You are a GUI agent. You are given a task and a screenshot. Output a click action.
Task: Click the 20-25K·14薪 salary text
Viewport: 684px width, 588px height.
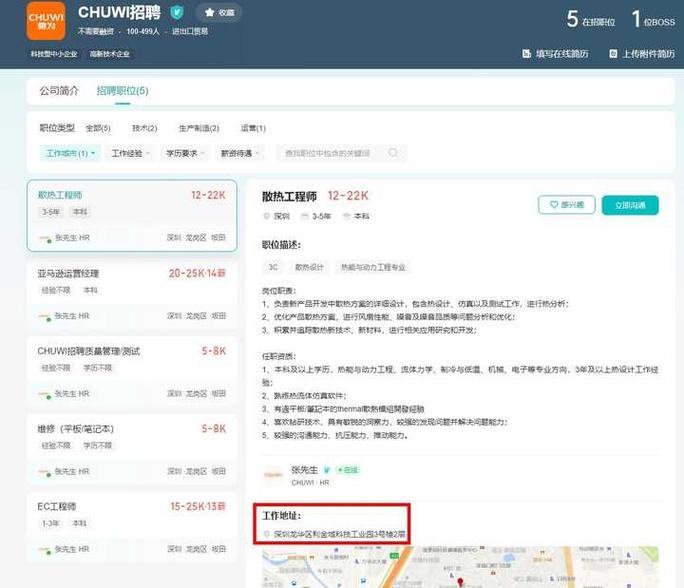pyautogui.click(x=197, y=273)
